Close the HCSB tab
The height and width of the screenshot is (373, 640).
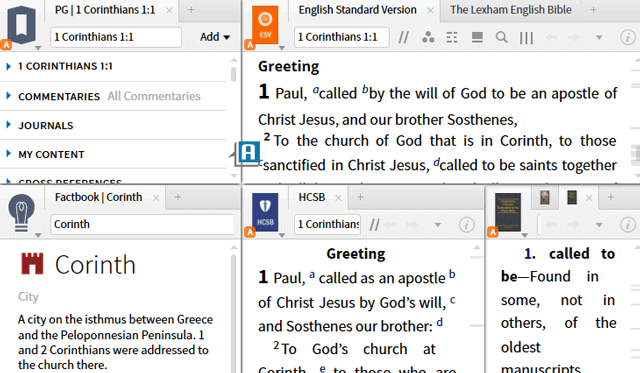coord(338,198)
